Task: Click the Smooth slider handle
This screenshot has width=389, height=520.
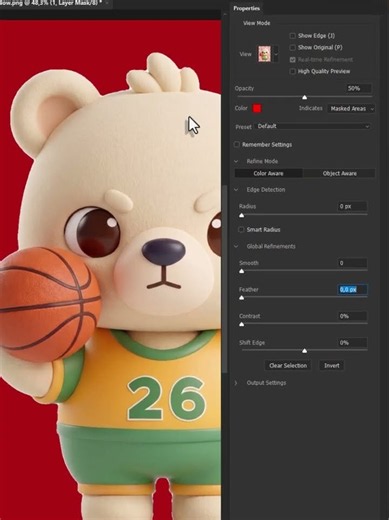Action: (242, 271)
